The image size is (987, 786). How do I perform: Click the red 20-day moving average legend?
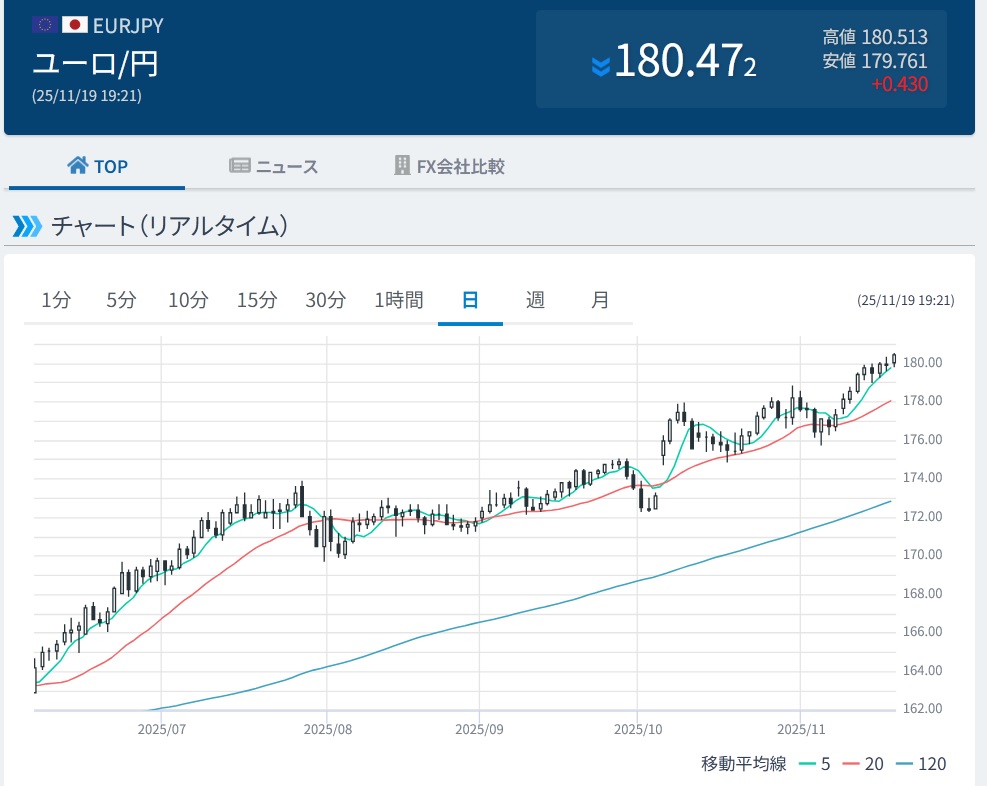(863, 764)
